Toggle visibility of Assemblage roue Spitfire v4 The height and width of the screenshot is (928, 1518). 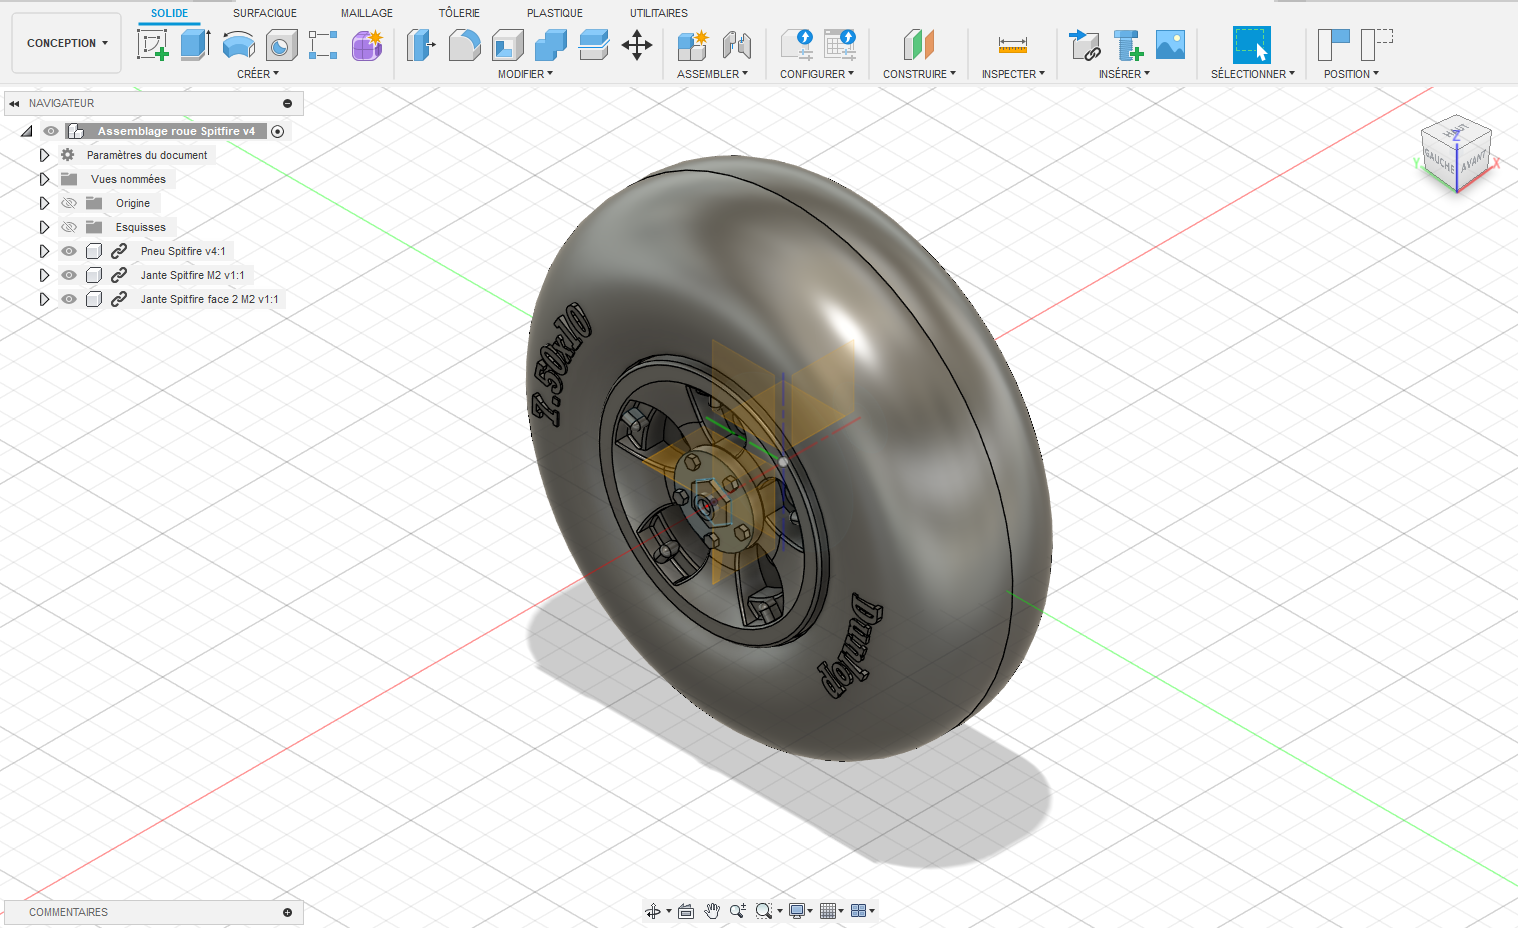(x=51, y=131)
